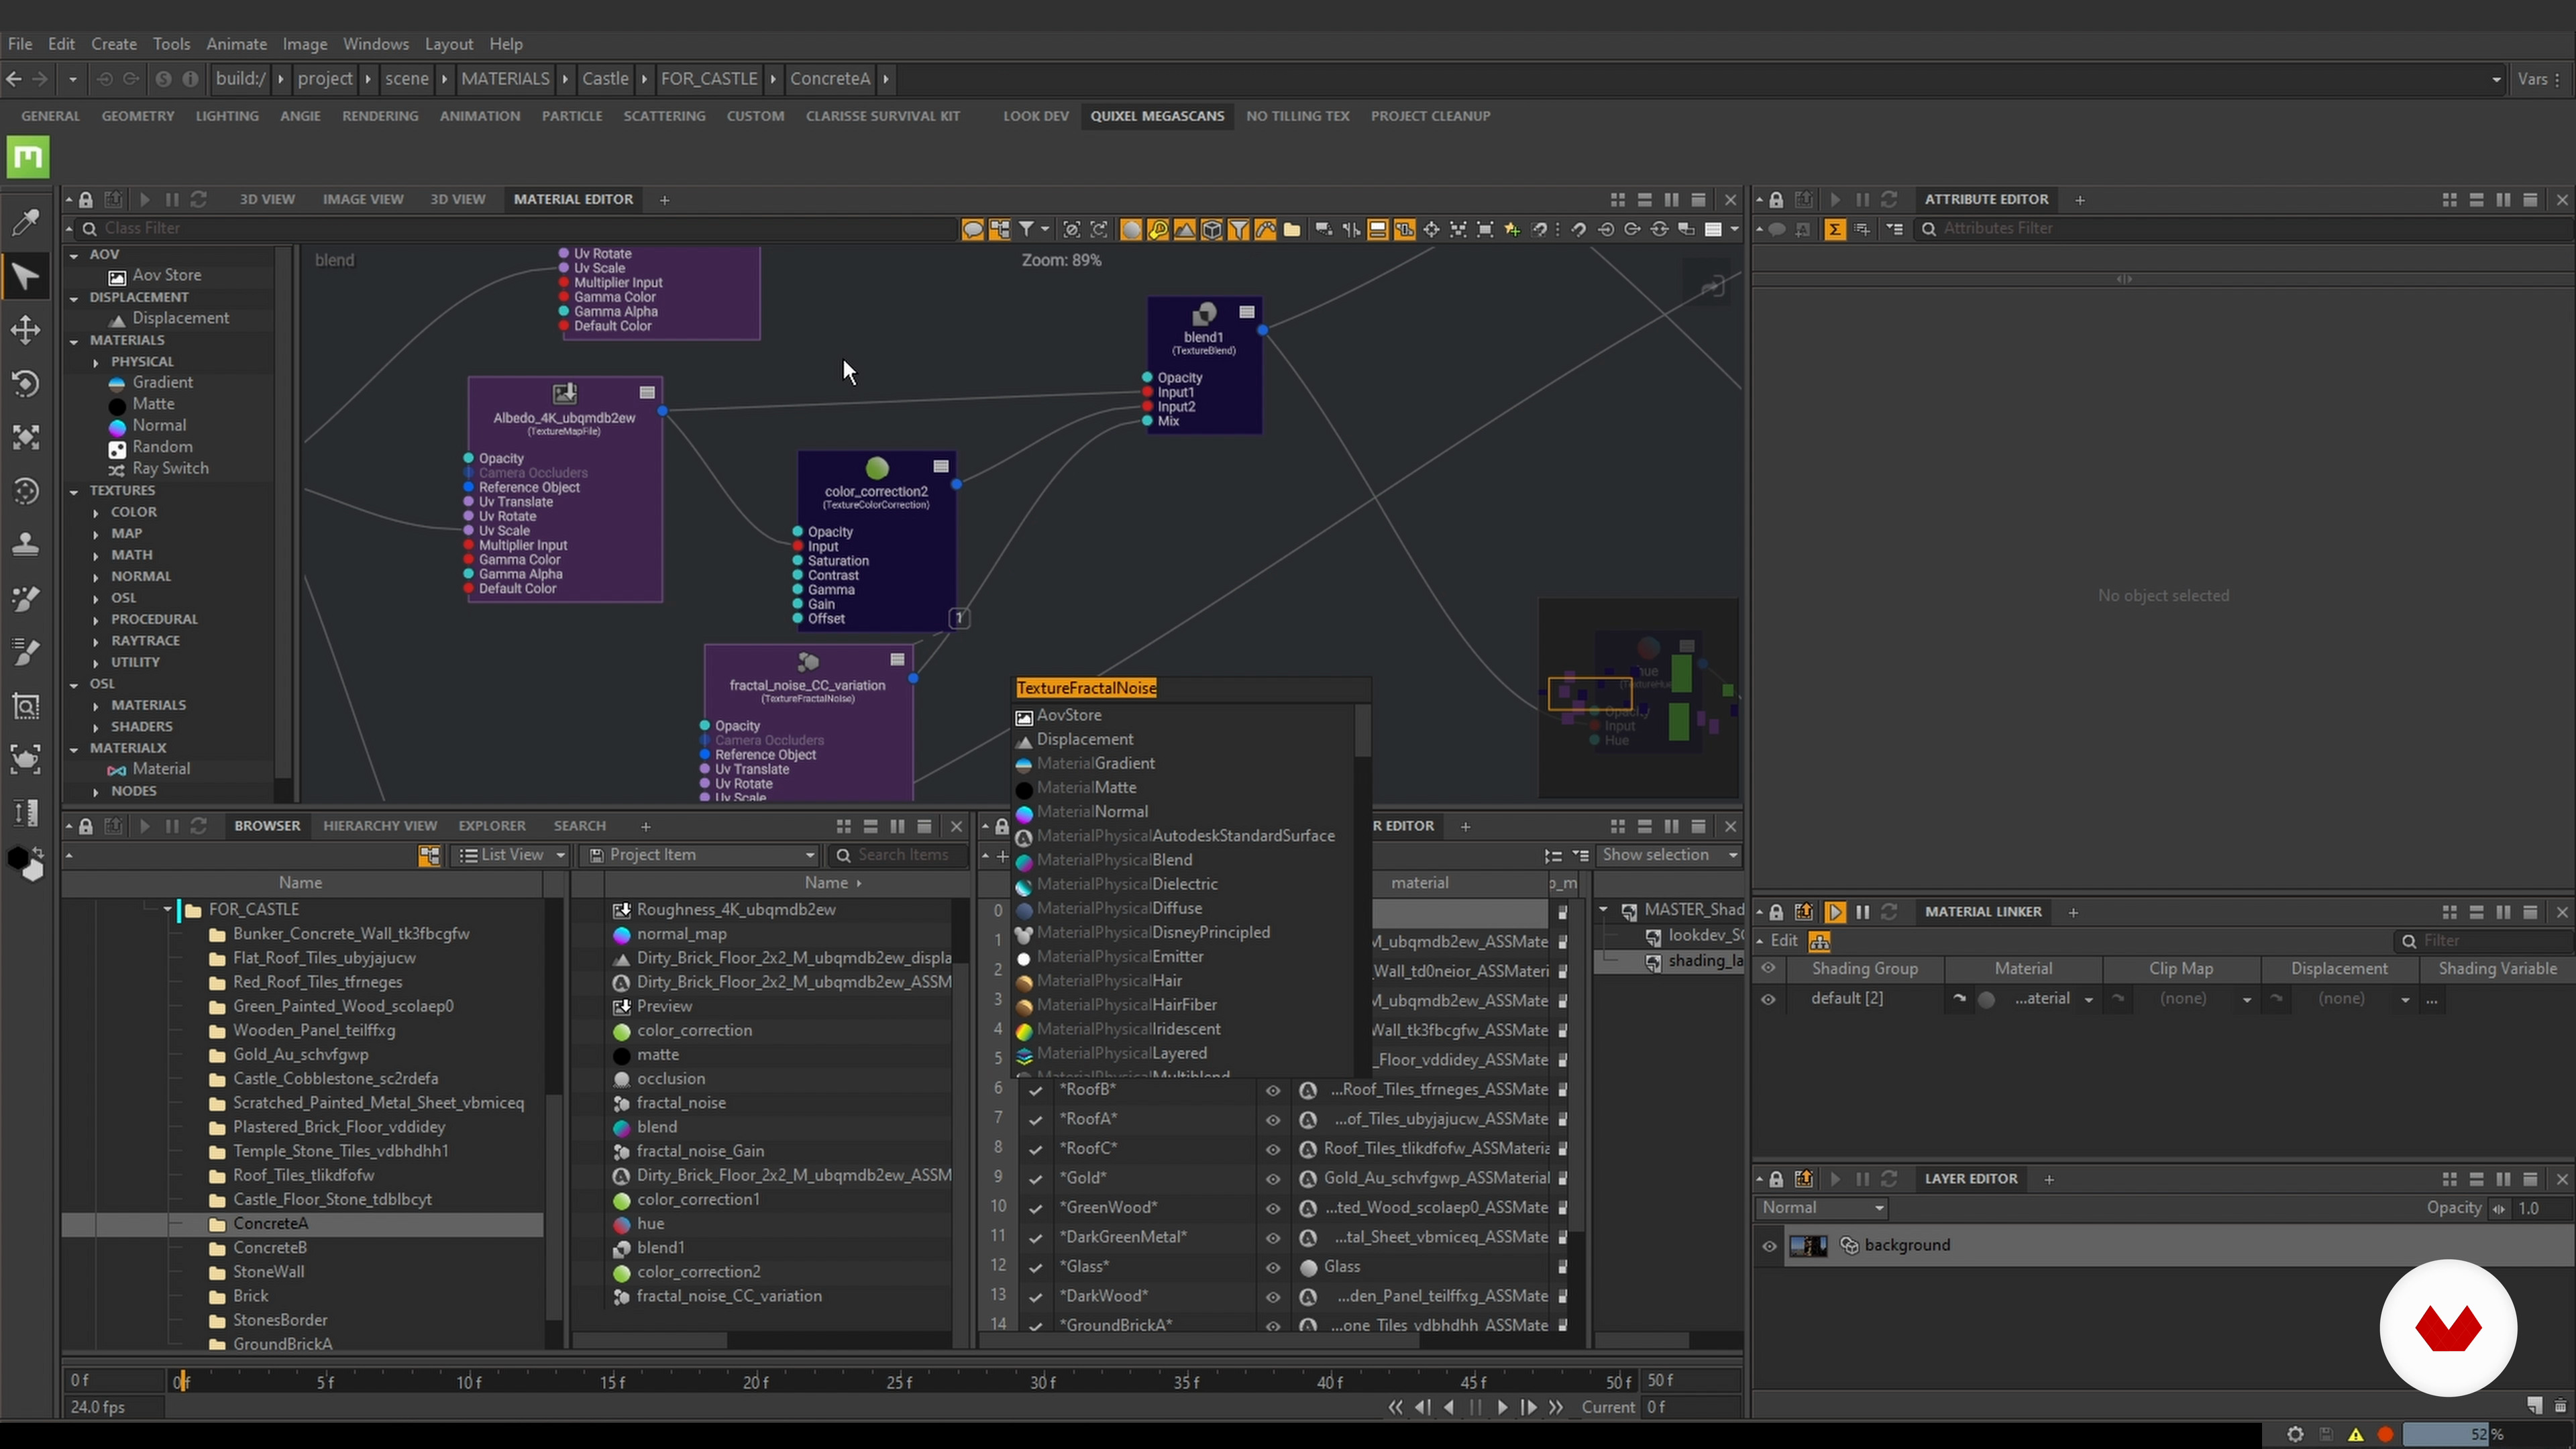Switch to the HIERARCHY VIEW tab

pos(380,826)
